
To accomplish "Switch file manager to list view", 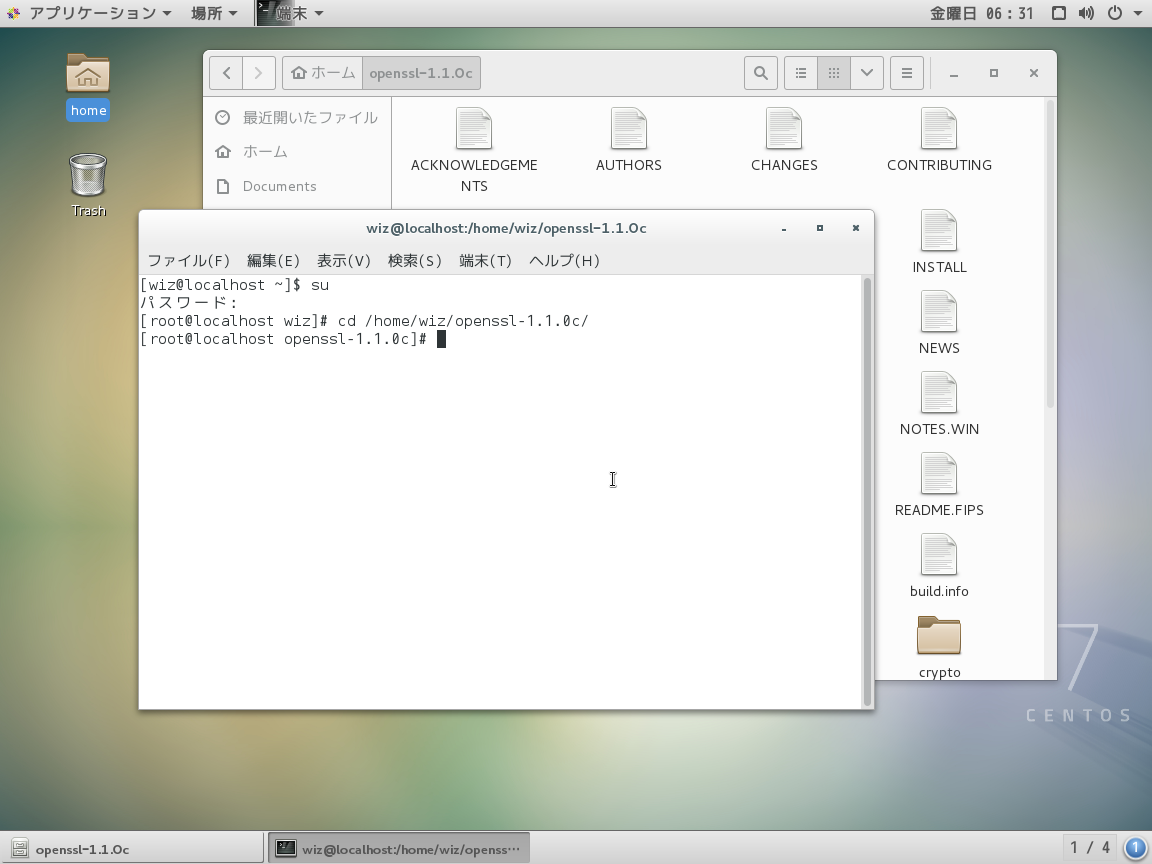I will (x=801, y=73).
